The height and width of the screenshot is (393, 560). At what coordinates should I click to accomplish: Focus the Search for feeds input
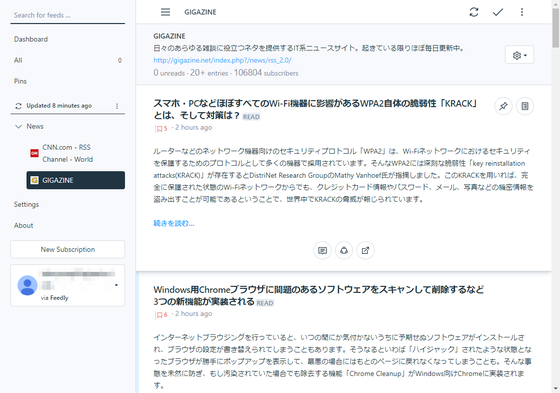68,15
